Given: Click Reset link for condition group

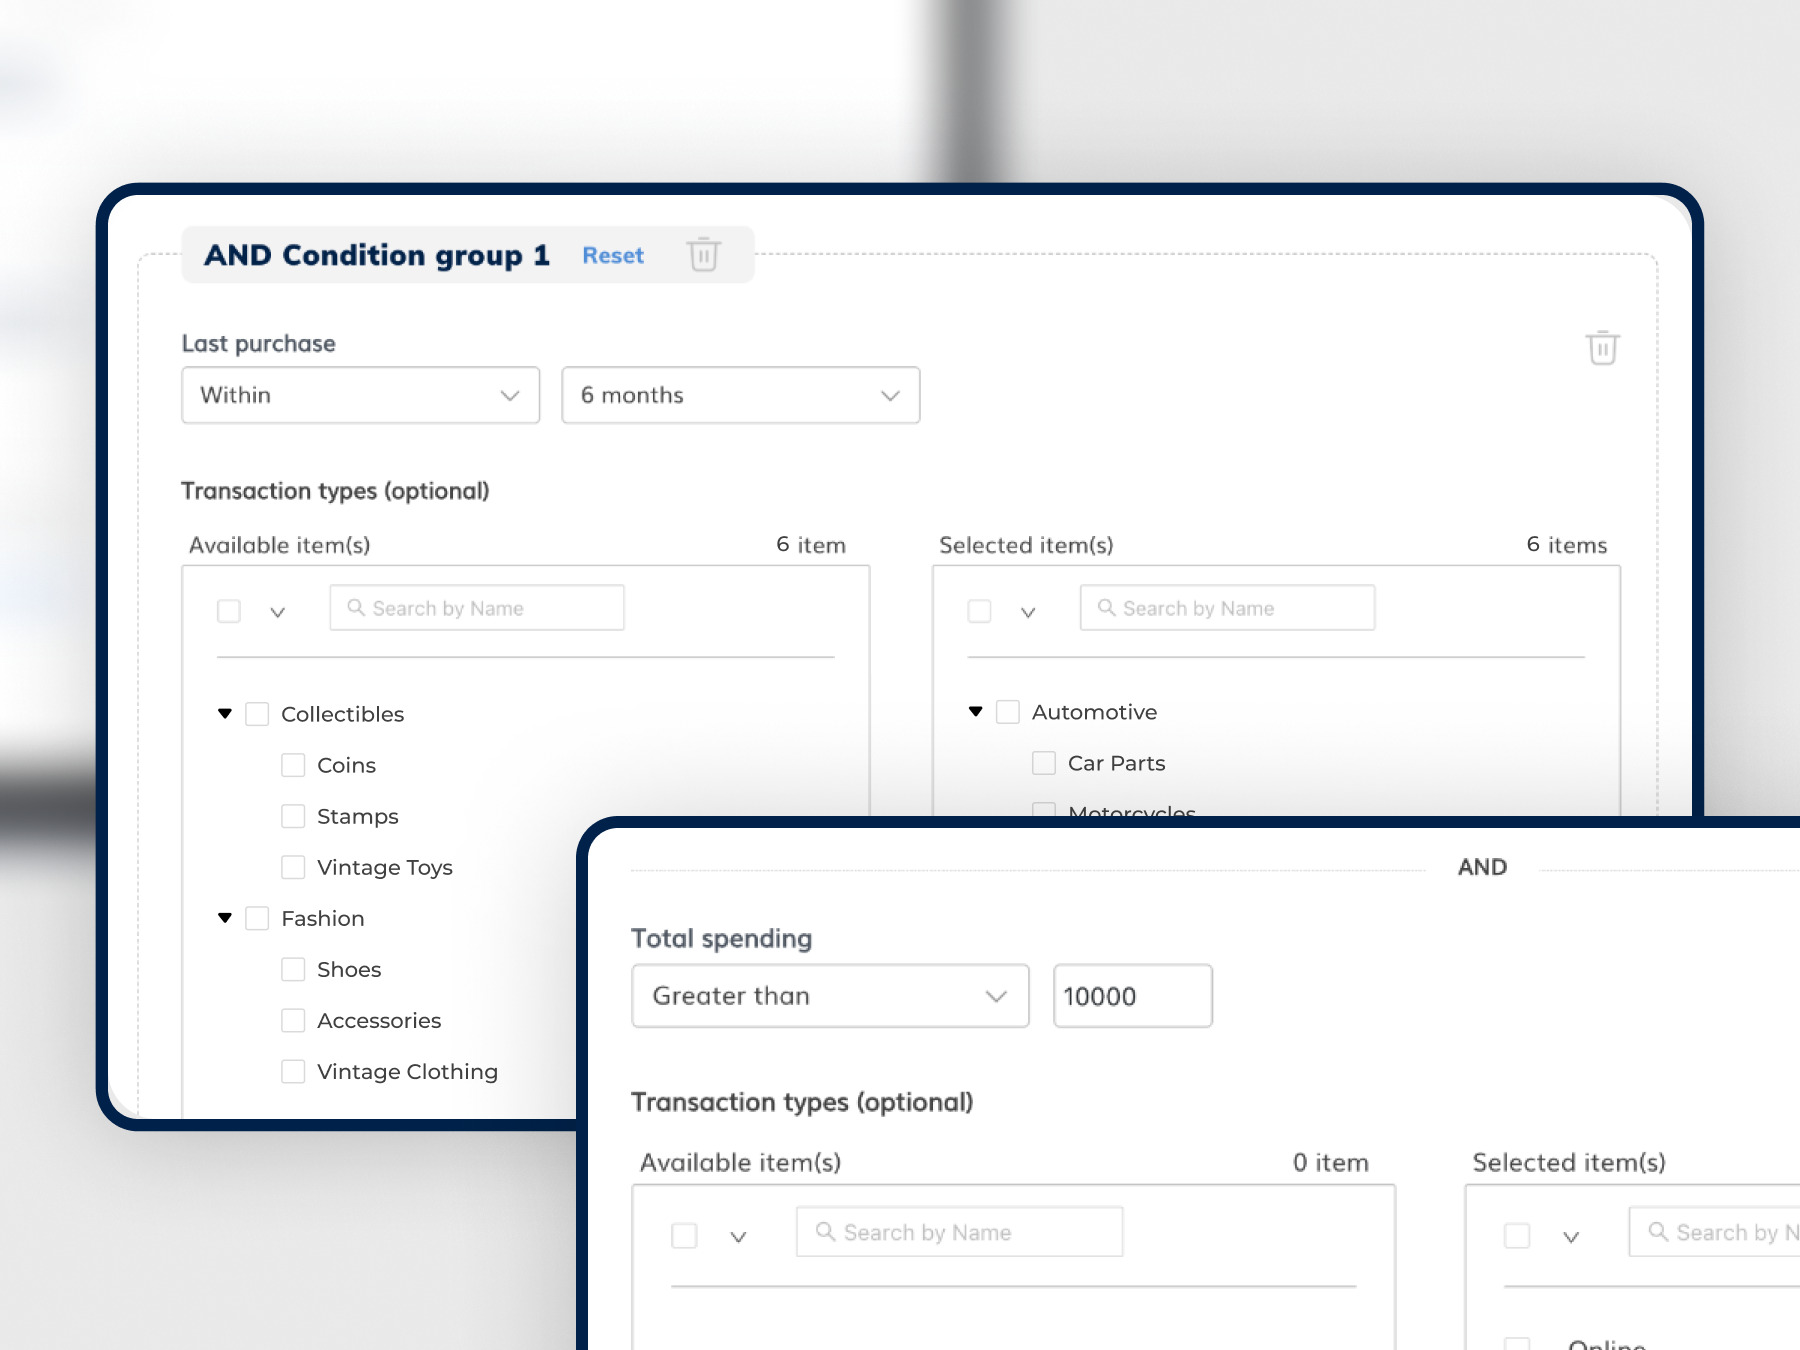Looking at the screenshot, I should 613,256.
